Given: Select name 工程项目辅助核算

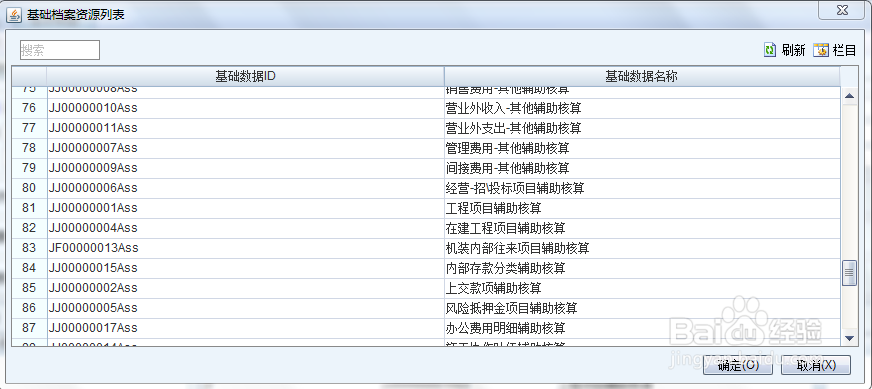Looking at the screenshot, I should (642, 208).
